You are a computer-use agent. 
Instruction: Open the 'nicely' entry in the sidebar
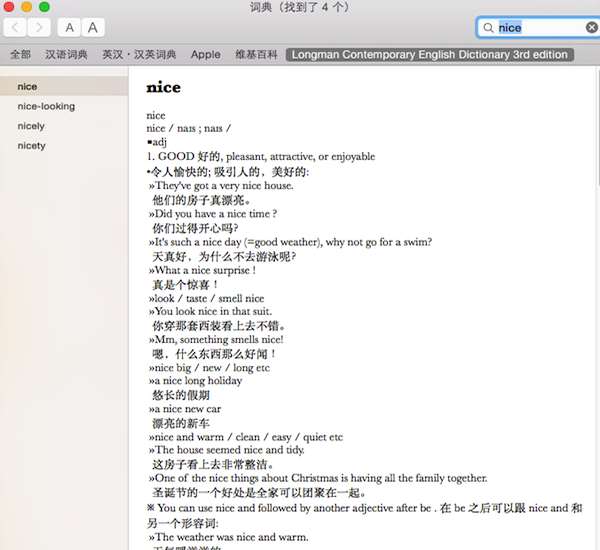coord(64,126)
